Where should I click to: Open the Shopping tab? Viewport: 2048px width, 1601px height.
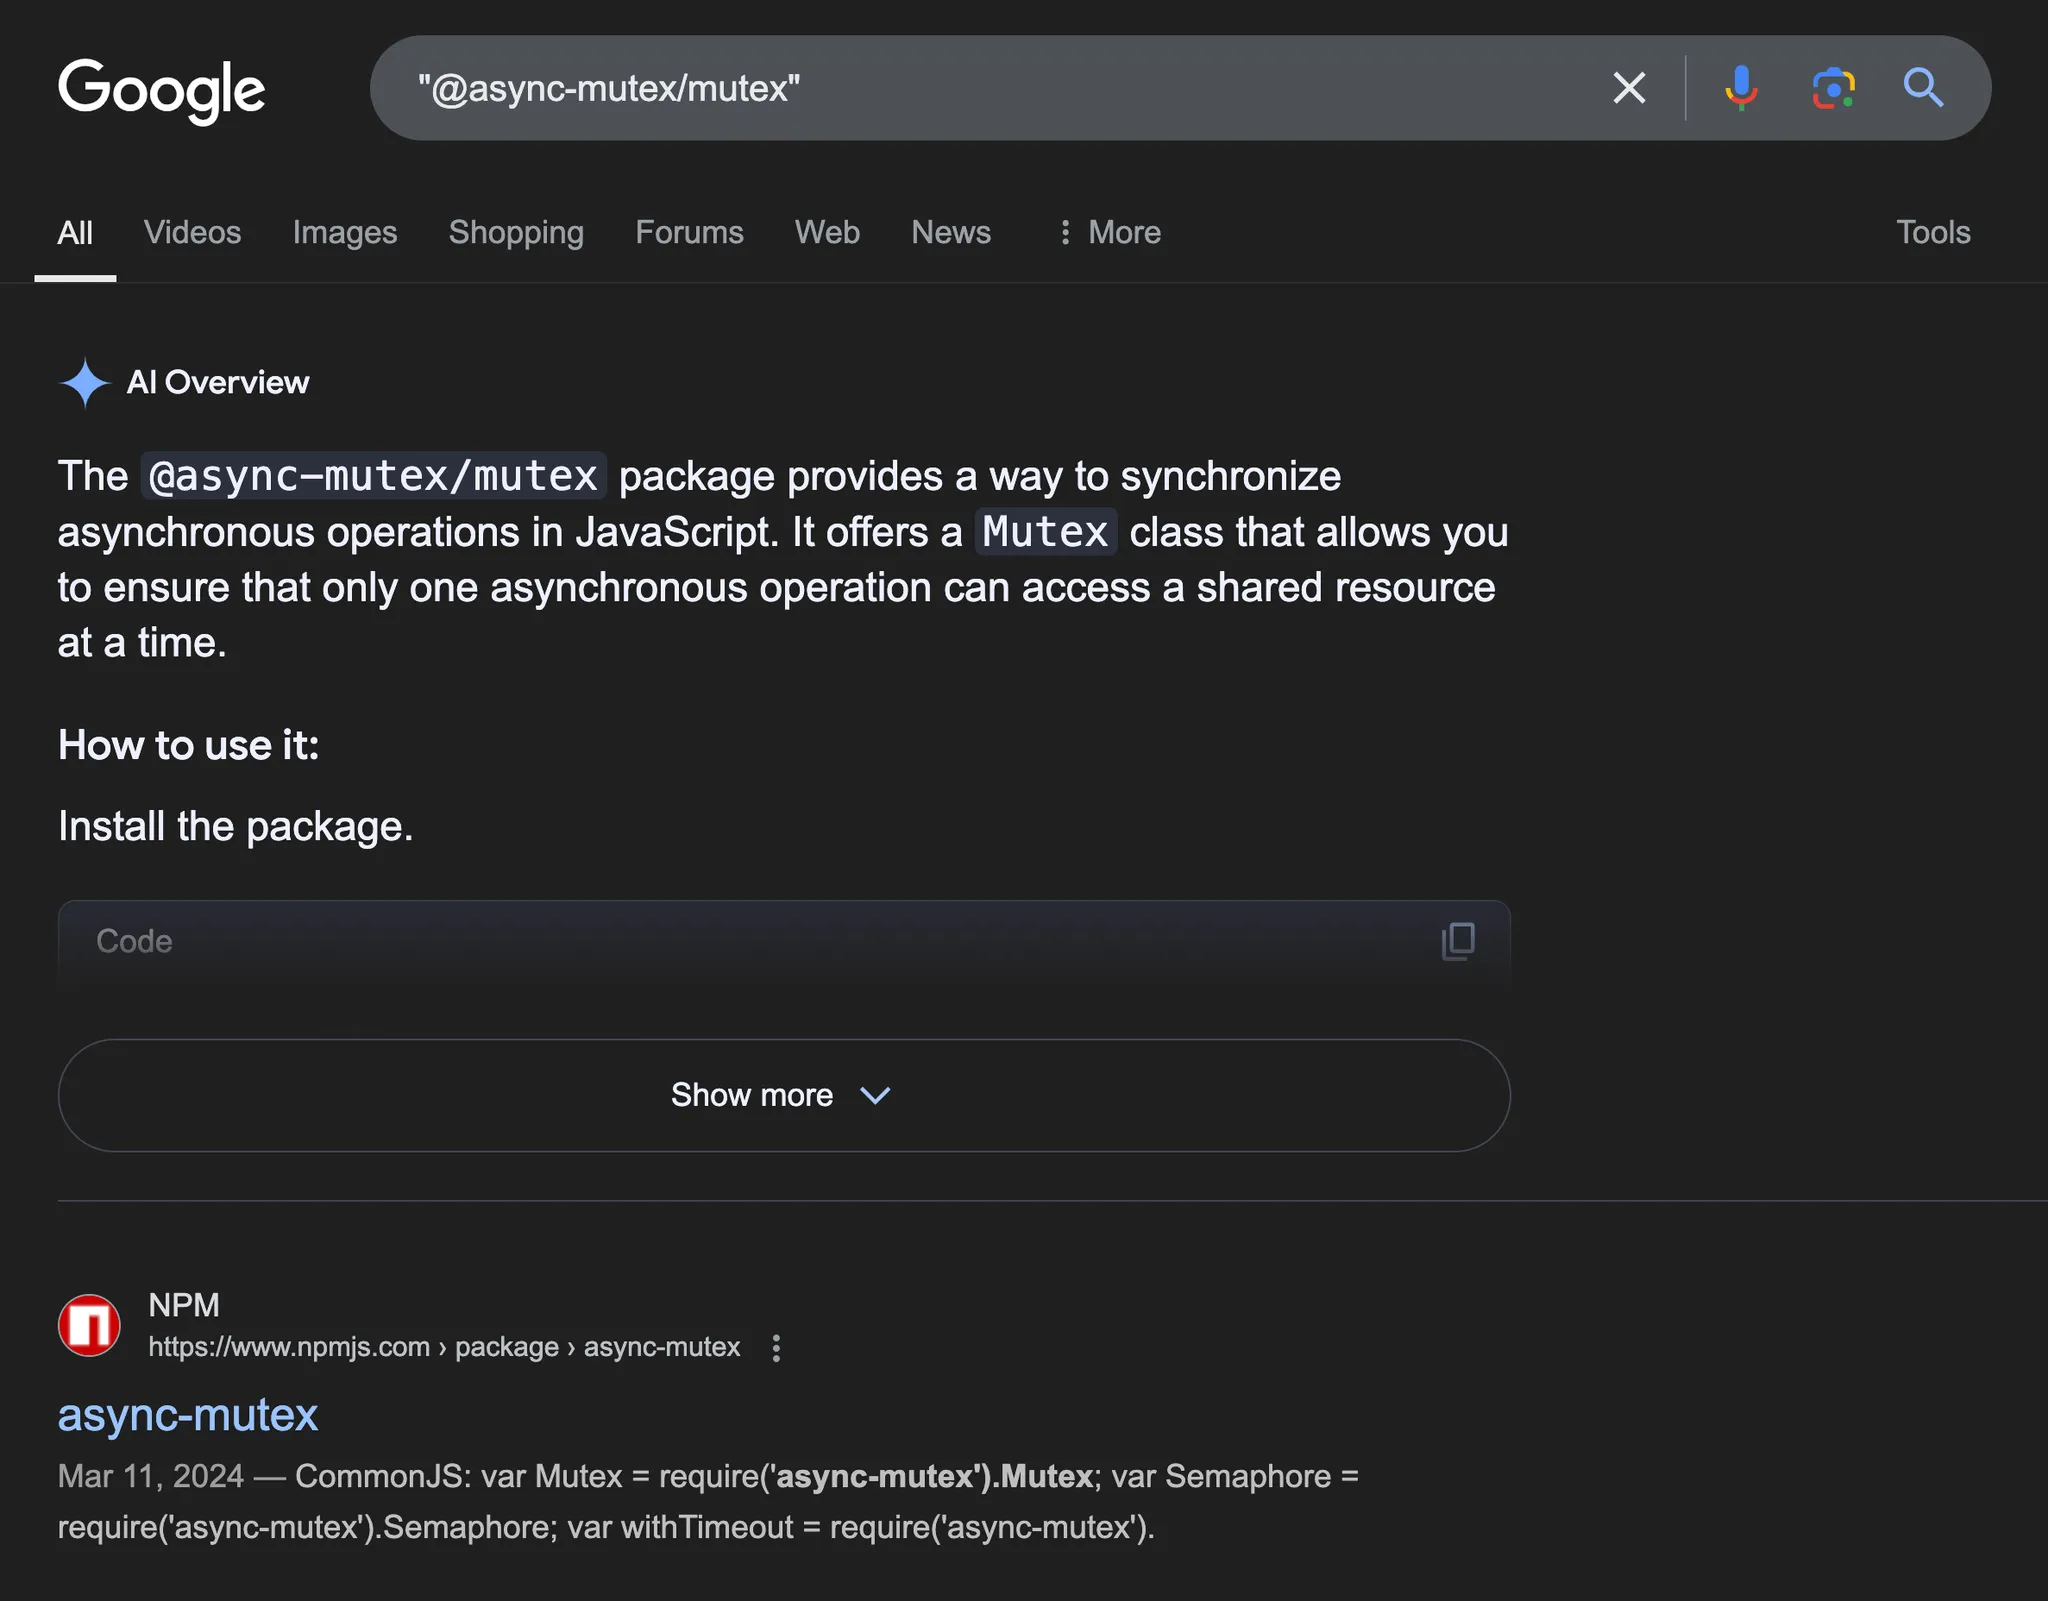coord(516,232)
